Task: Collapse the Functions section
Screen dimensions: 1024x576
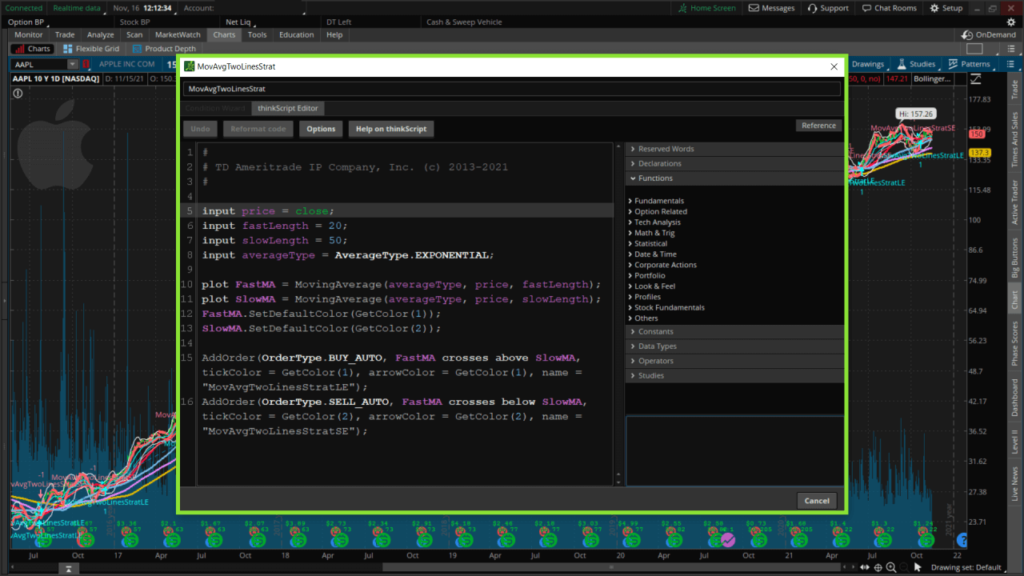Action: click(x=734, y=178)
